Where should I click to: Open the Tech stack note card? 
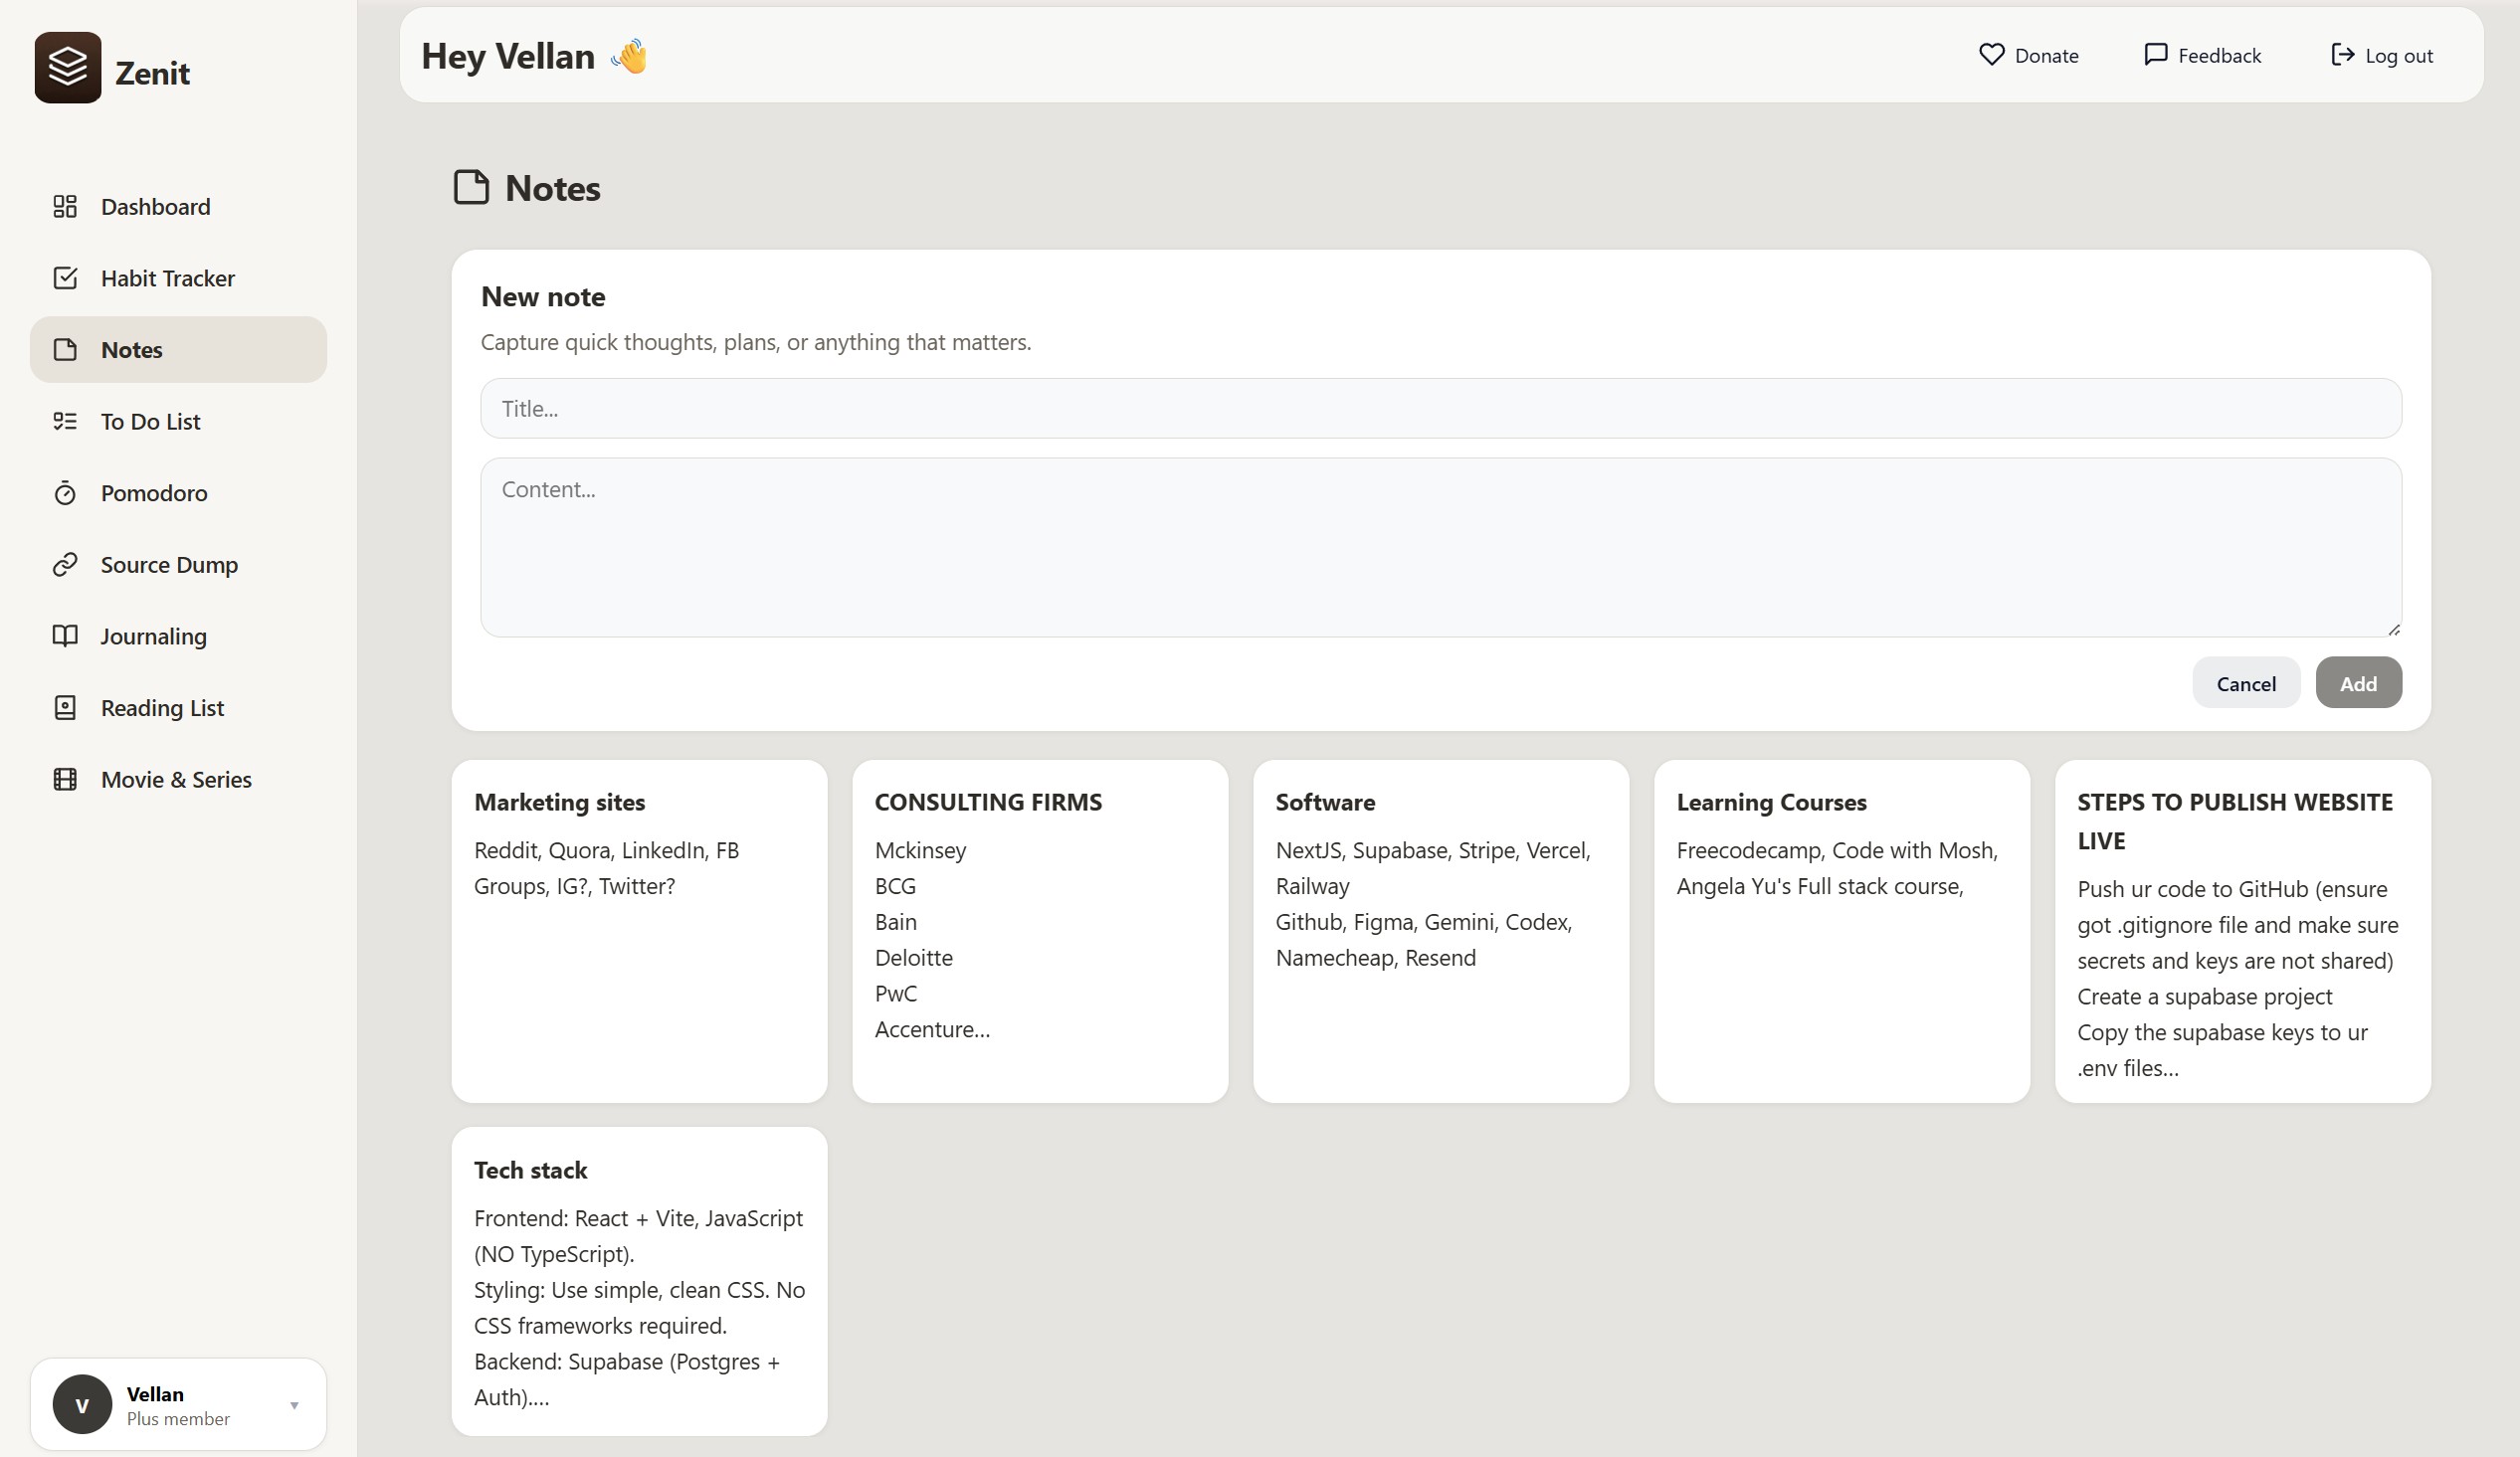tap(639, 1281)
